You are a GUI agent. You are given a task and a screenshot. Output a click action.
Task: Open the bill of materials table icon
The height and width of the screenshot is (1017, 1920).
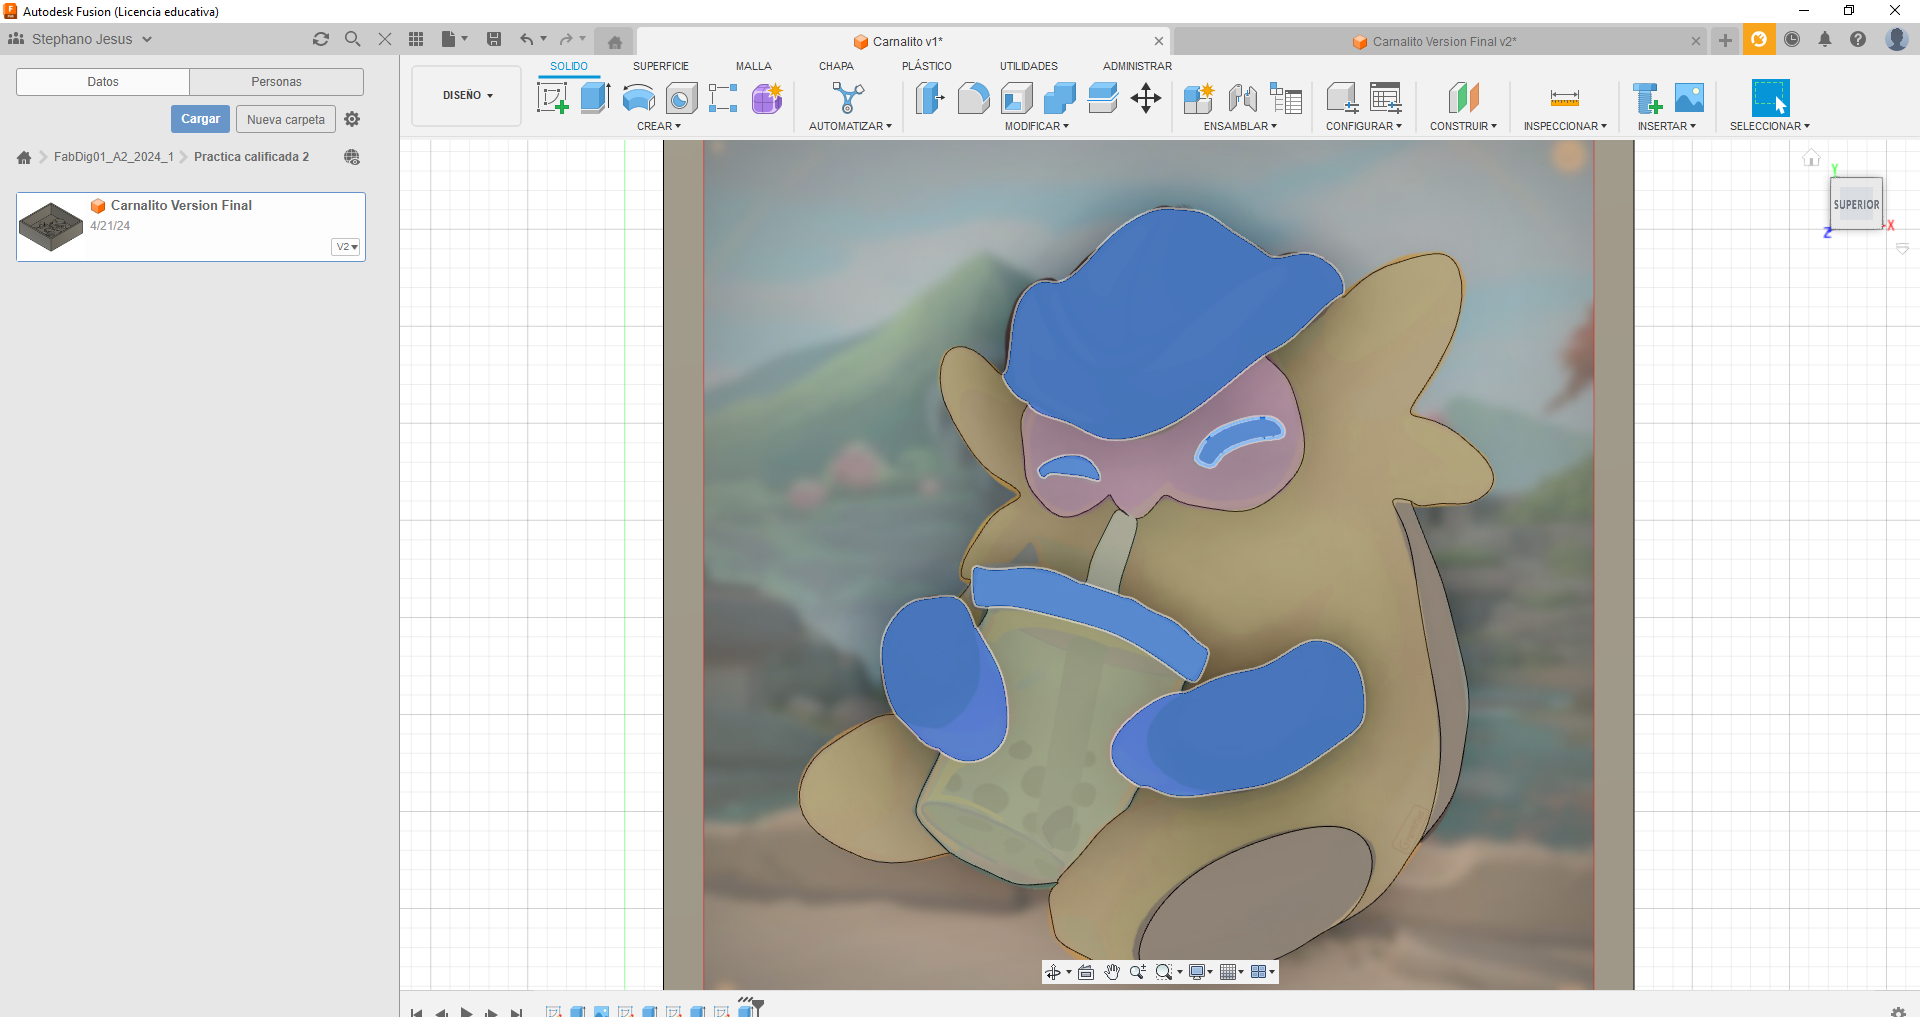[x=1286, y=98]
